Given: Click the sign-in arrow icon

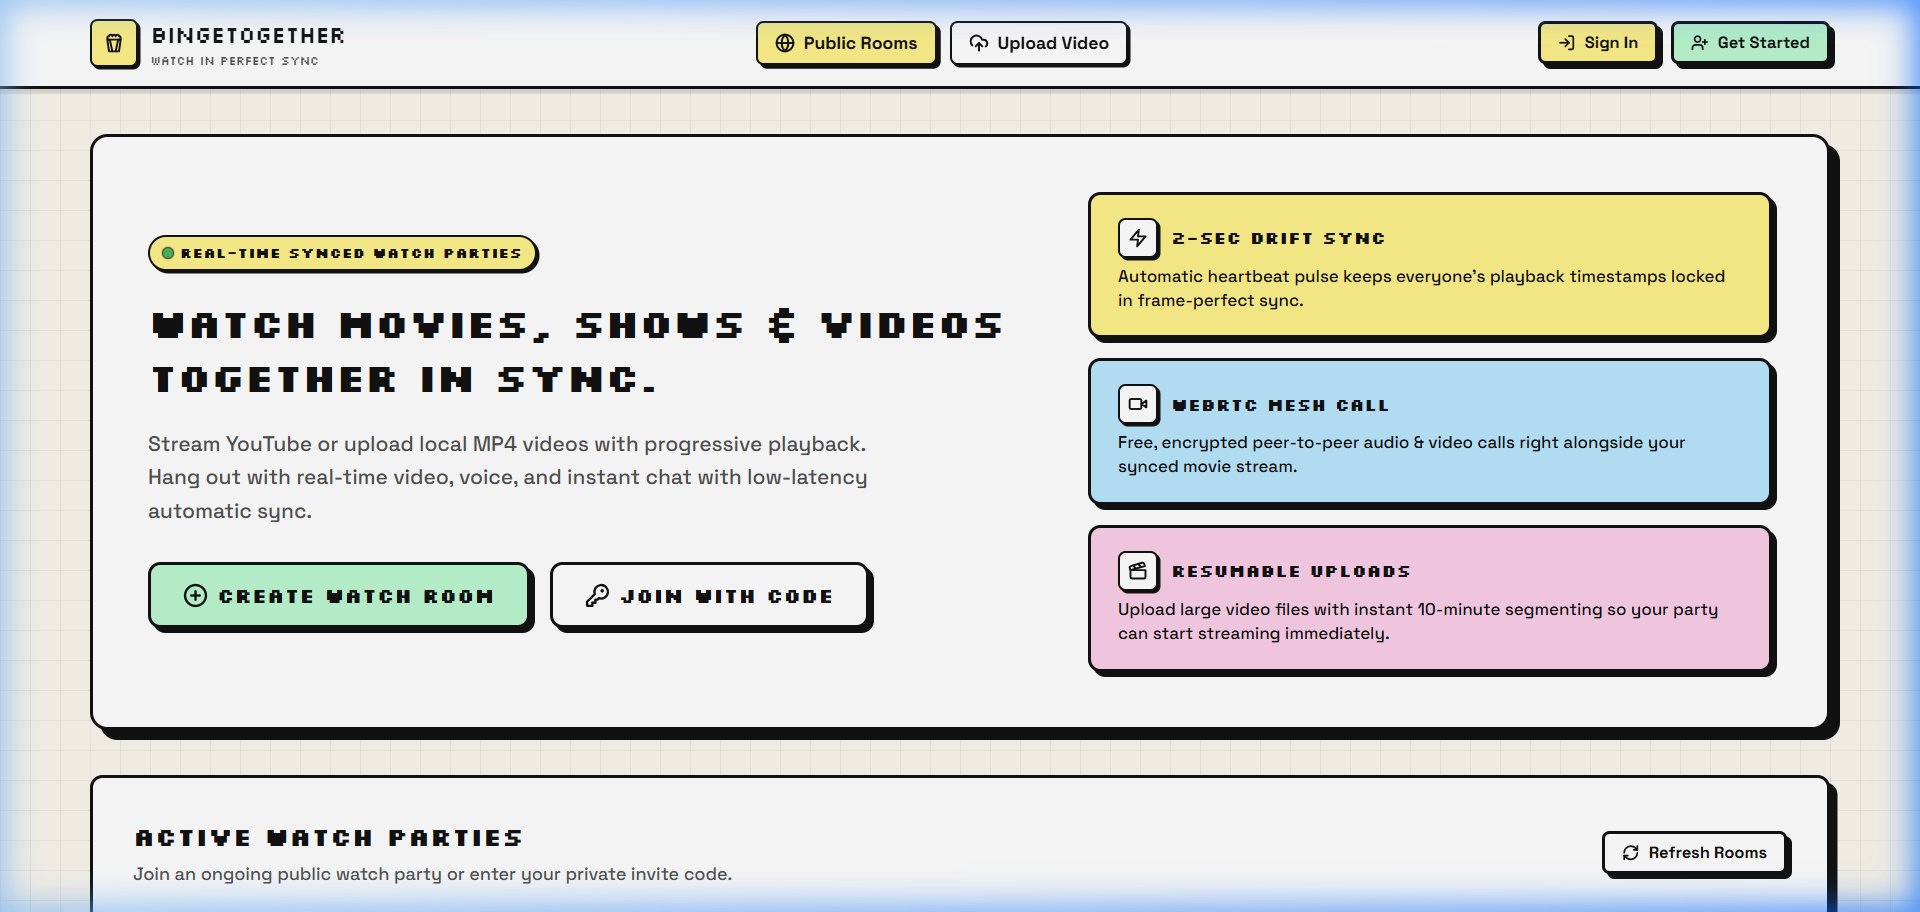Looking at the screenshot, I should [1567, 43].
